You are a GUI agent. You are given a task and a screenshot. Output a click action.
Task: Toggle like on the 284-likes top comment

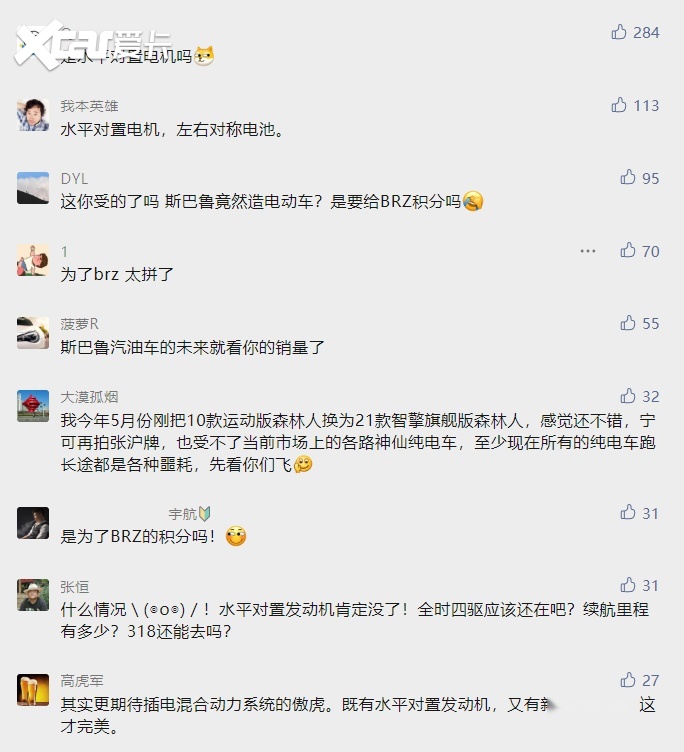(619, 32)
